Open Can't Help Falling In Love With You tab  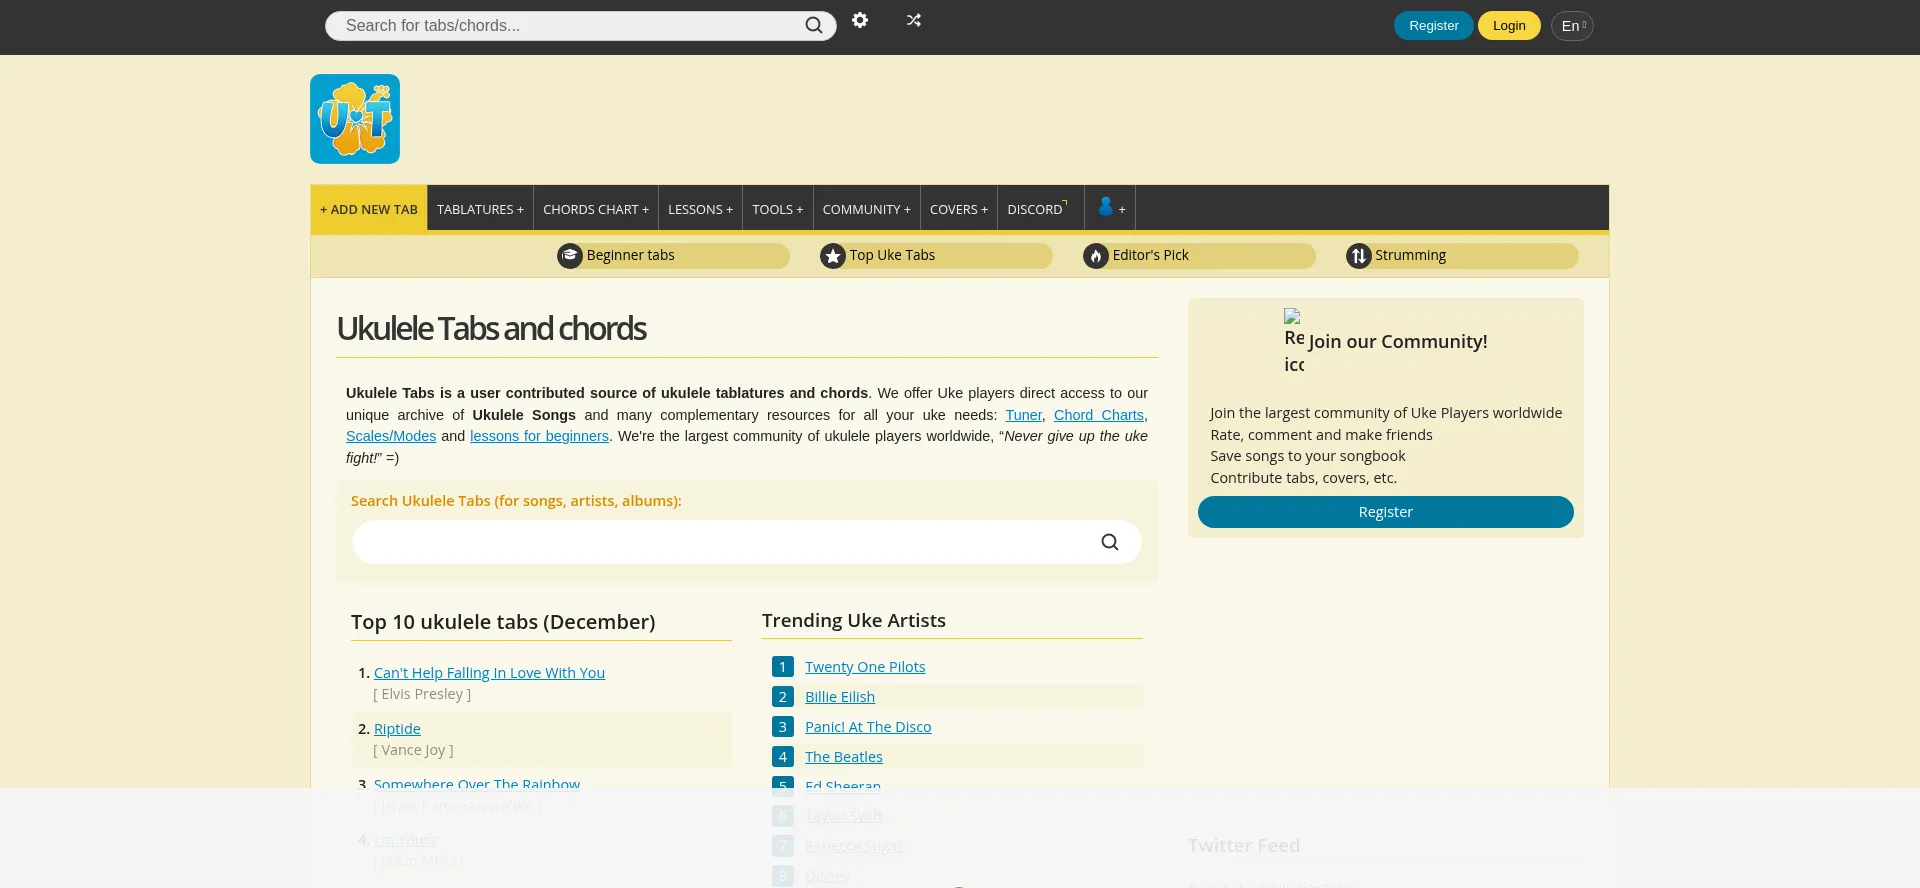(x=489, y=673)
